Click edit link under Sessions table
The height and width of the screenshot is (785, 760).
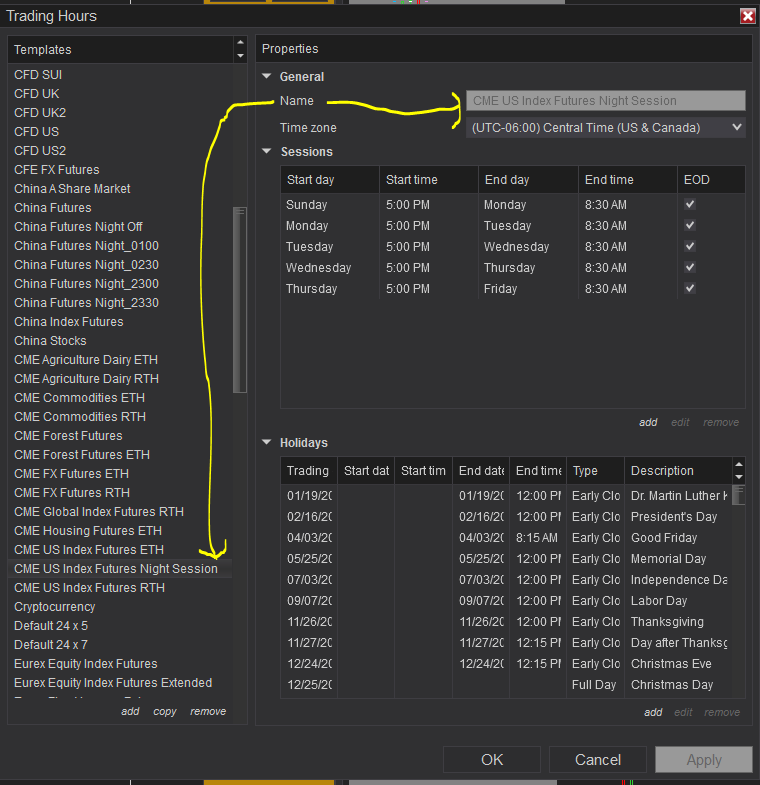click(x=680, y=422)
